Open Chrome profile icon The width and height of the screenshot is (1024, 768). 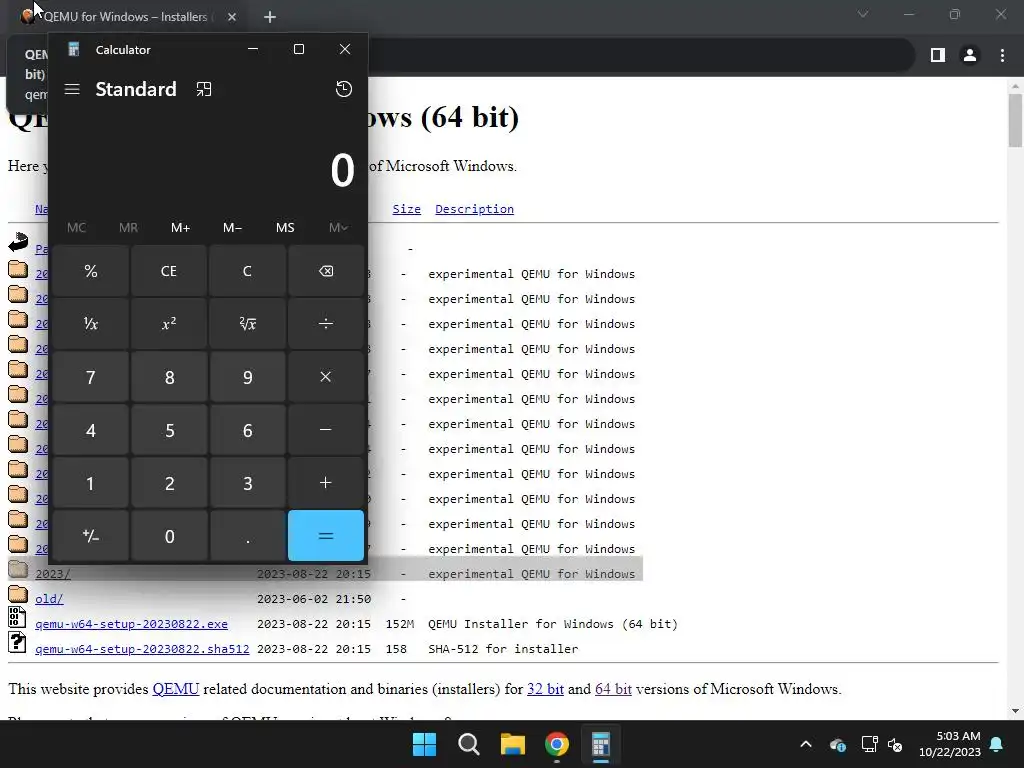point(970,56)
